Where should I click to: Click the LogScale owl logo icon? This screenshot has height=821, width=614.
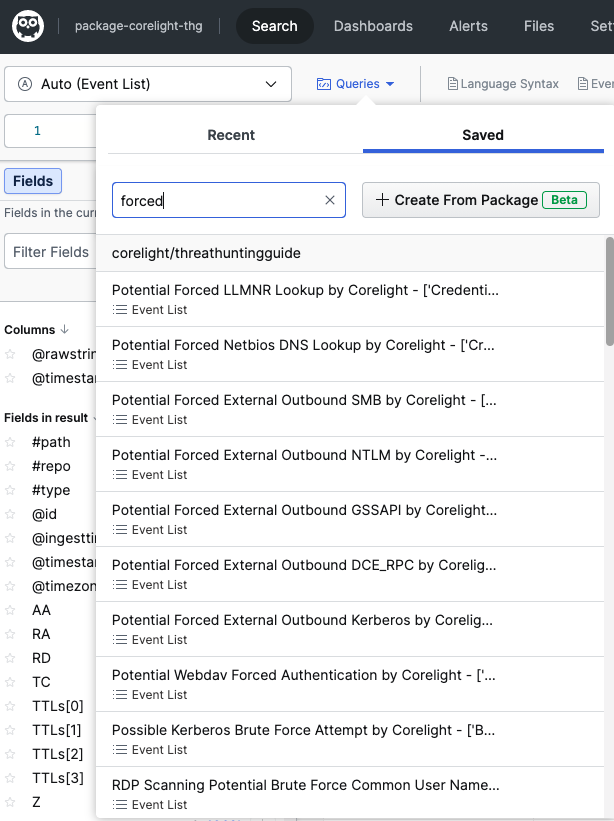coord(28,26)
